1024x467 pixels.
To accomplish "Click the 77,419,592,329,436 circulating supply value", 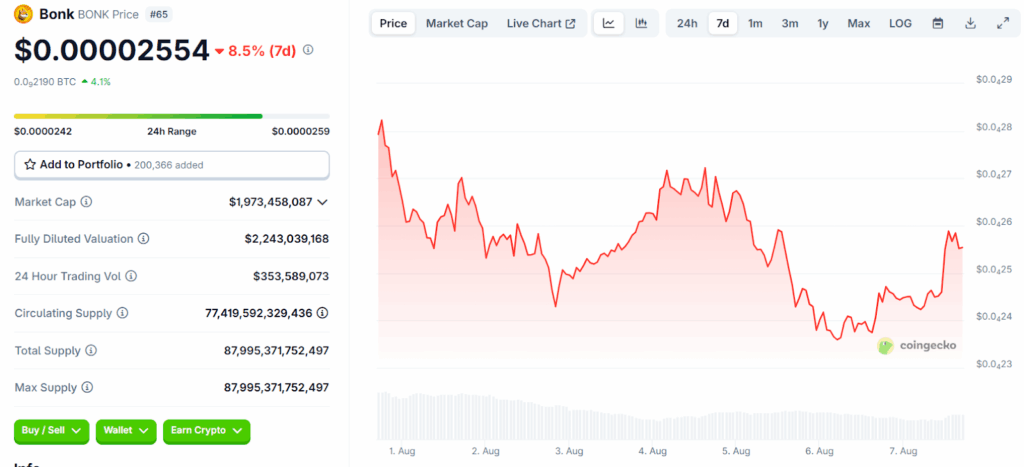I will (259, 314).
